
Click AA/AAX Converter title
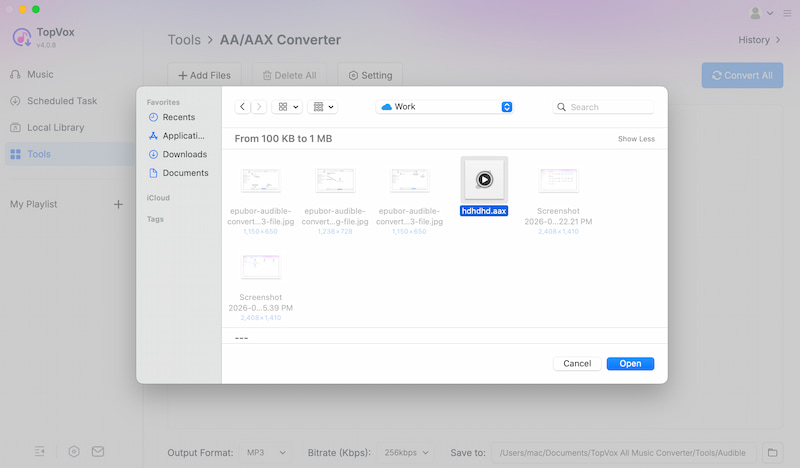[280, 40]
